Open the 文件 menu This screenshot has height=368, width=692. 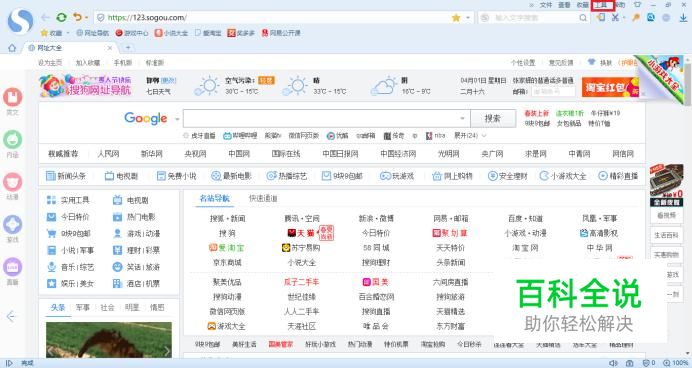pos(546,5)
